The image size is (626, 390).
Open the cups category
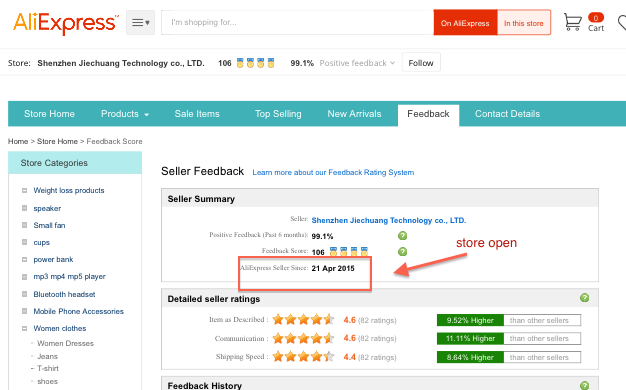click(x=42, y=242)
